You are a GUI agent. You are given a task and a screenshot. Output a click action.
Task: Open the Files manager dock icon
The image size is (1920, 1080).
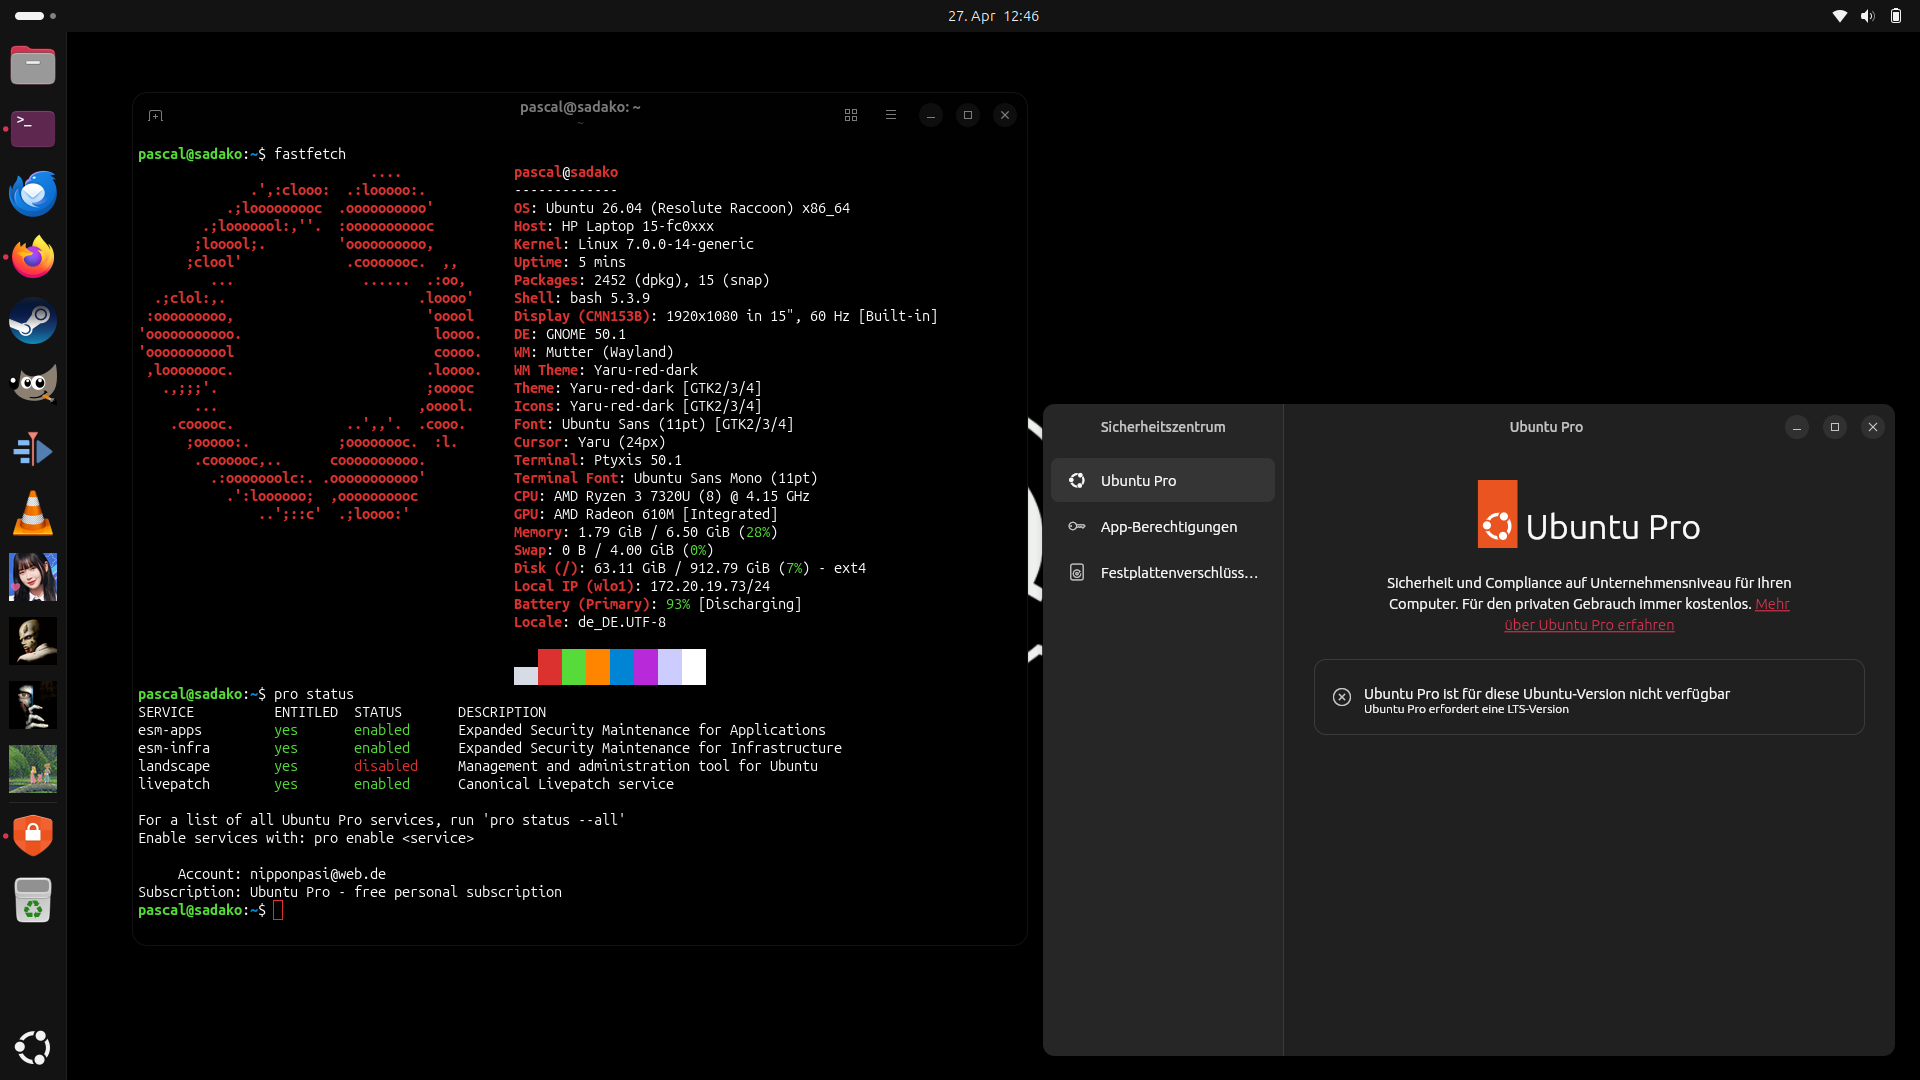point(33,66)
